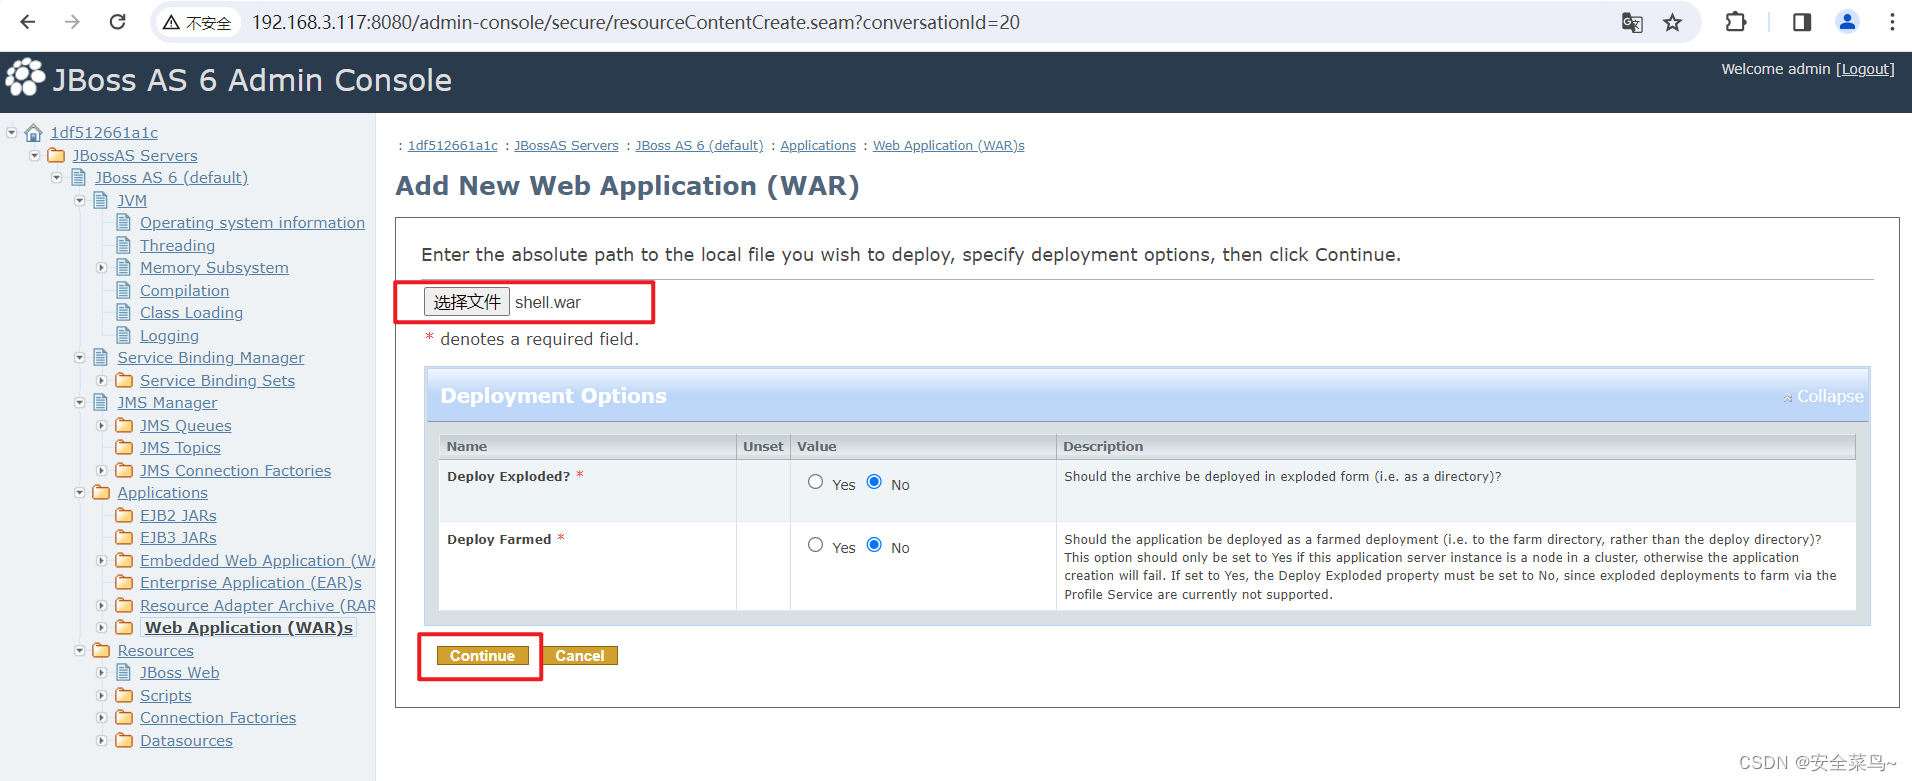
Task: Collapse the JVM tree node
Action: click(80, 200)
